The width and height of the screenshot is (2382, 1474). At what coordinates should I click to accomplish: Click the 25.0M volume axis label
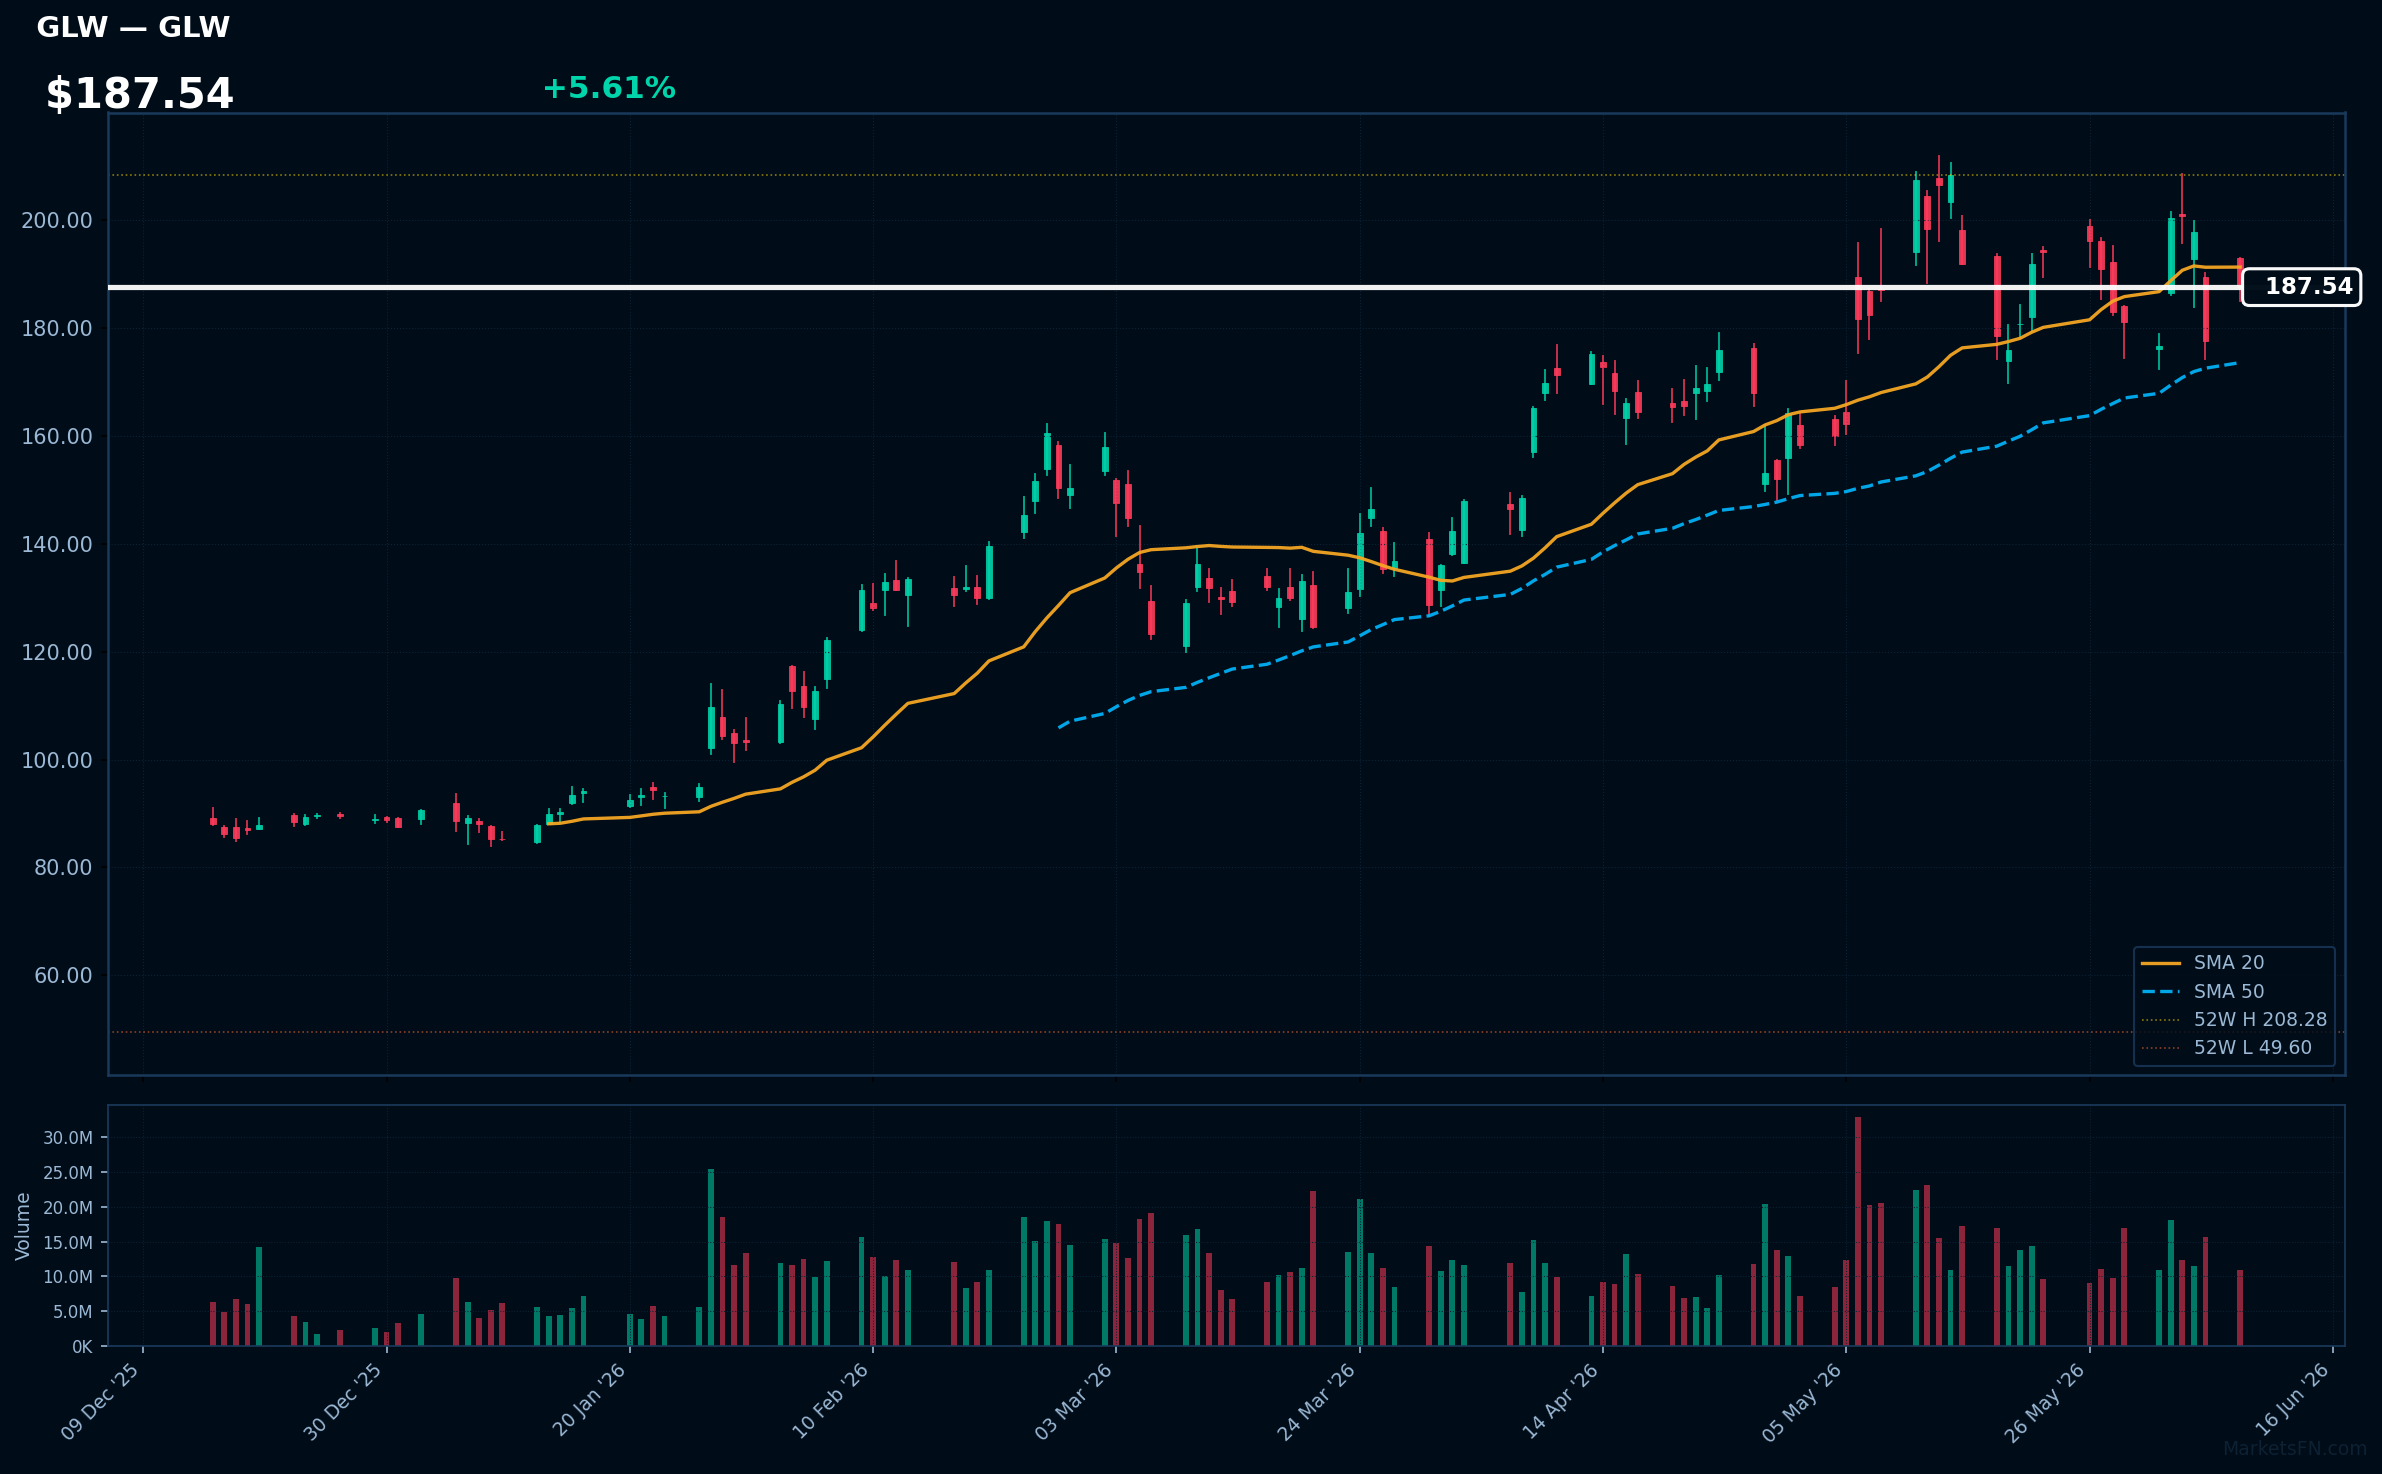coord(68,1173)
